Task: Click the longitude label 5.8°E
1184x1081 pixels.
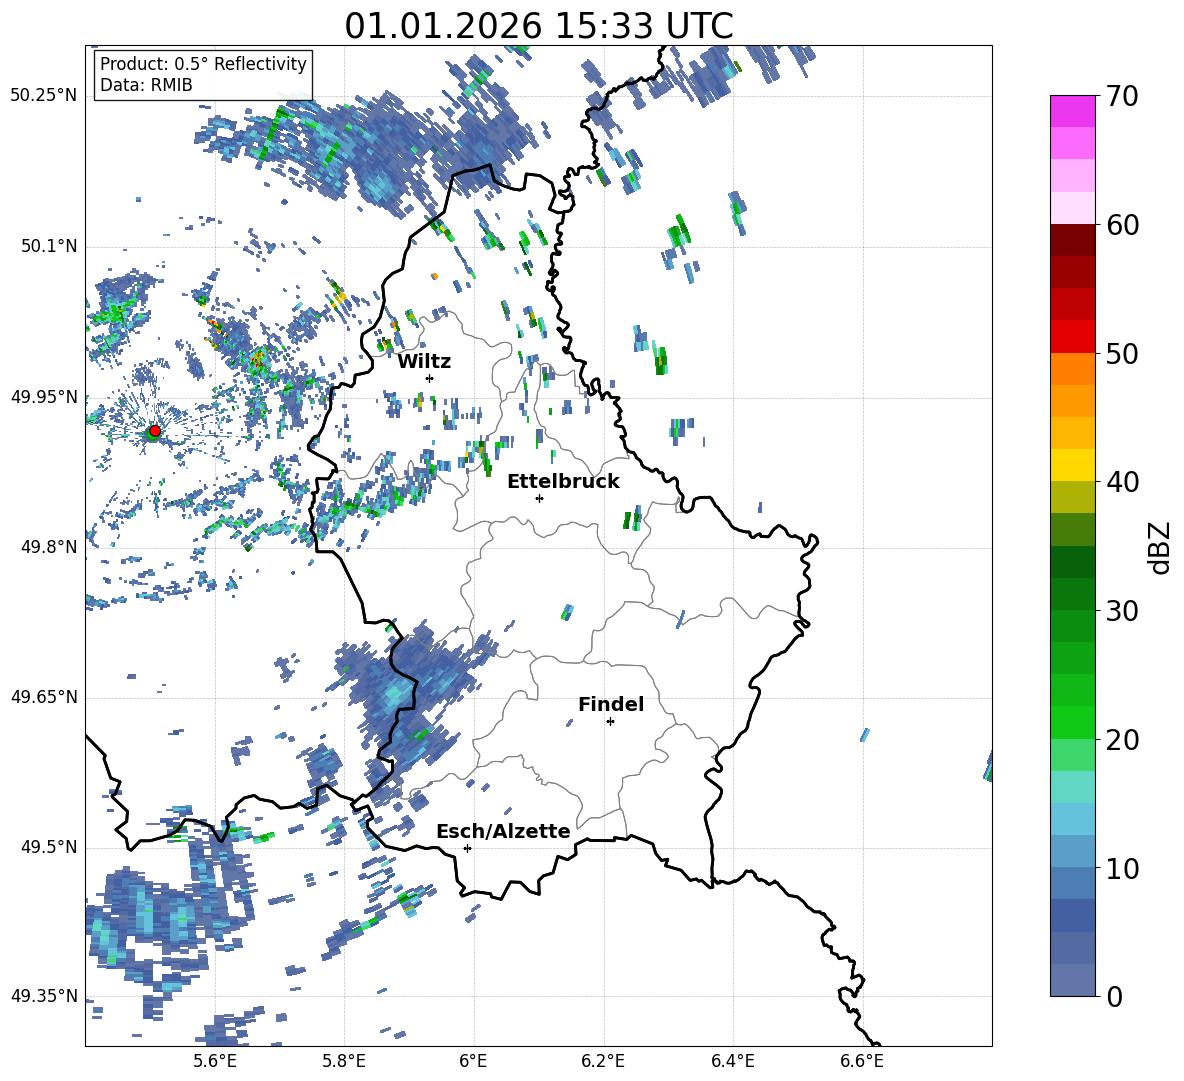Action: pyautogui.click(x=344, y=1061)
